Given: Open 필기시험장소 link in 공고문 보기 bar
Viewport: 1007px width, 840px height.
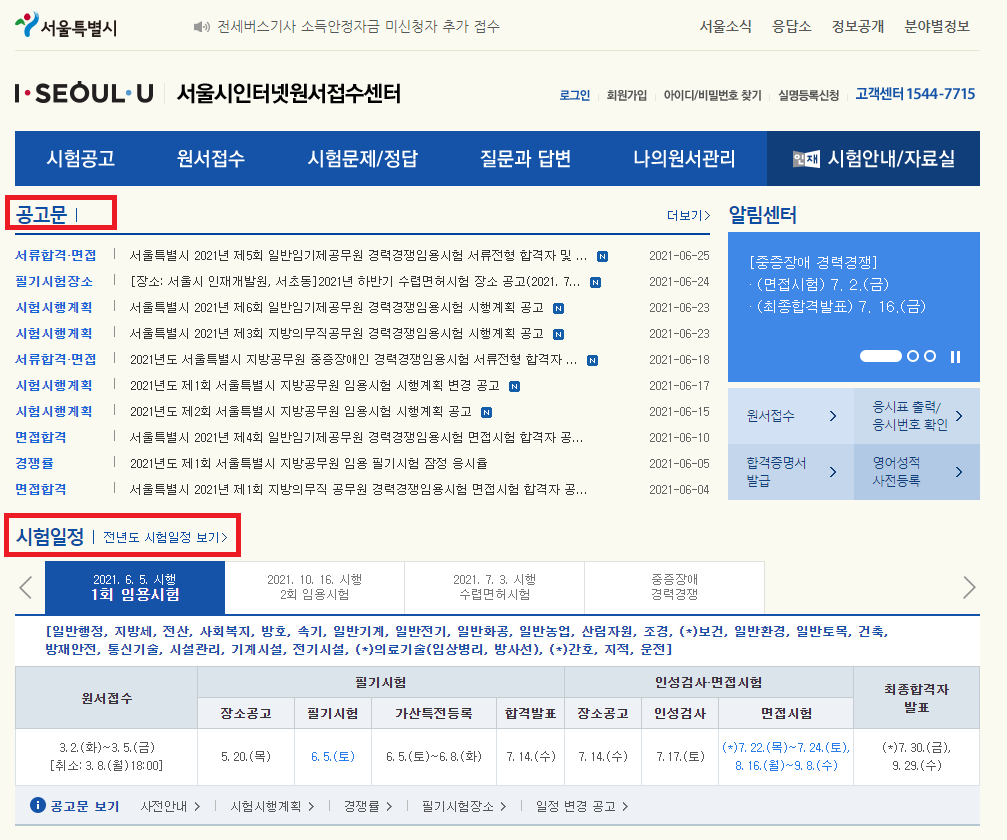Looking at the screenshot, I should coord(464,806).
